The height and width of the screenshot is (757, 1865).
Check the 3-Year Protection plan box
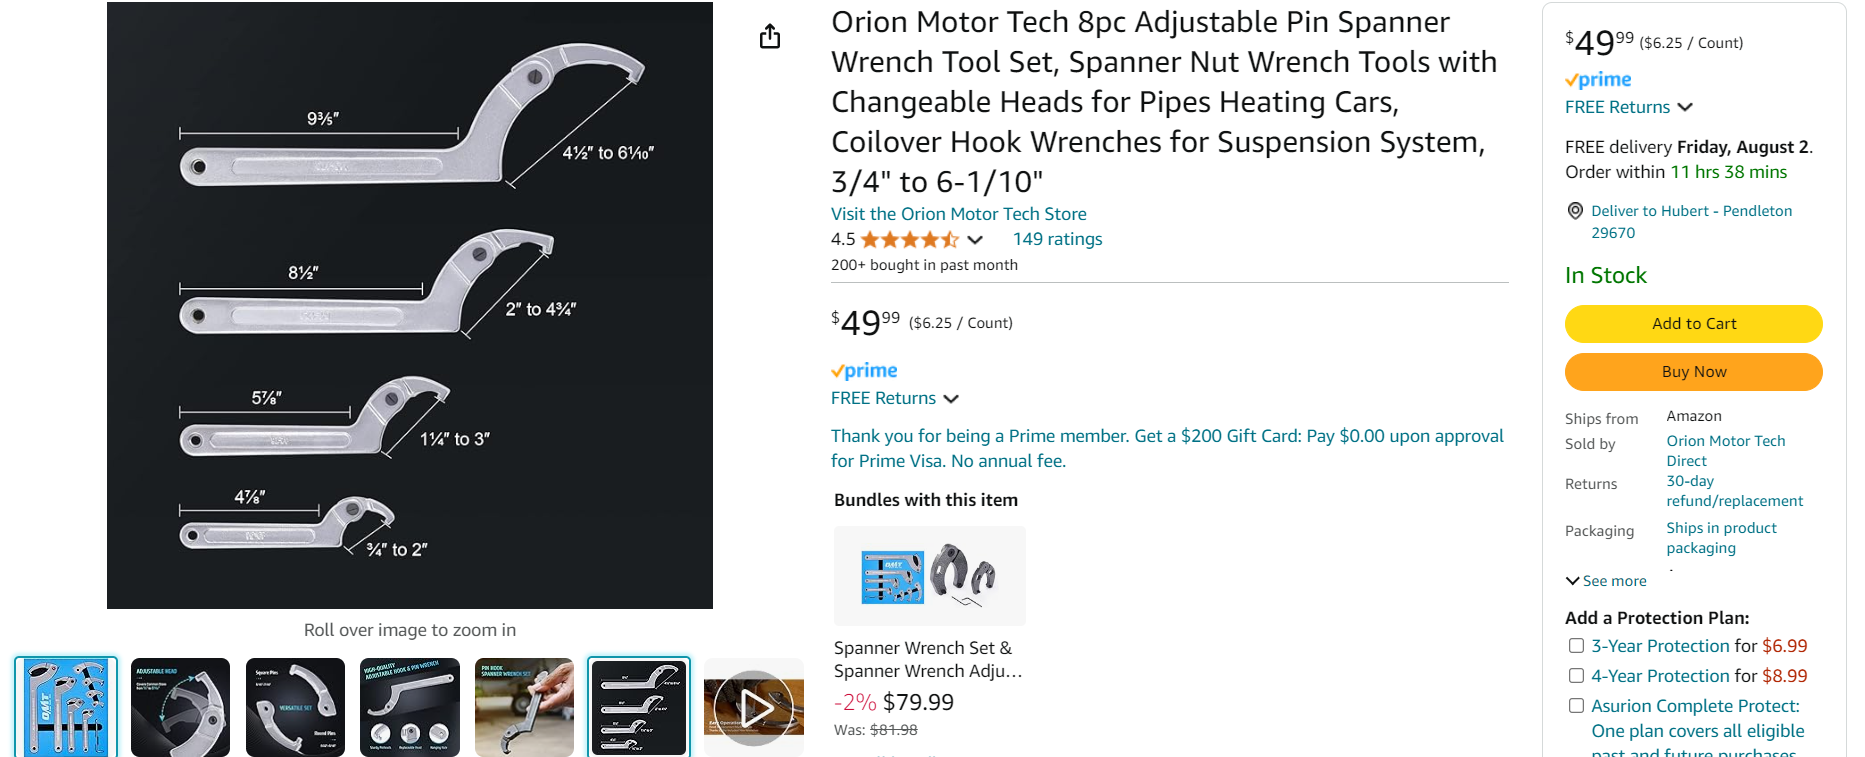point(1577,646)
